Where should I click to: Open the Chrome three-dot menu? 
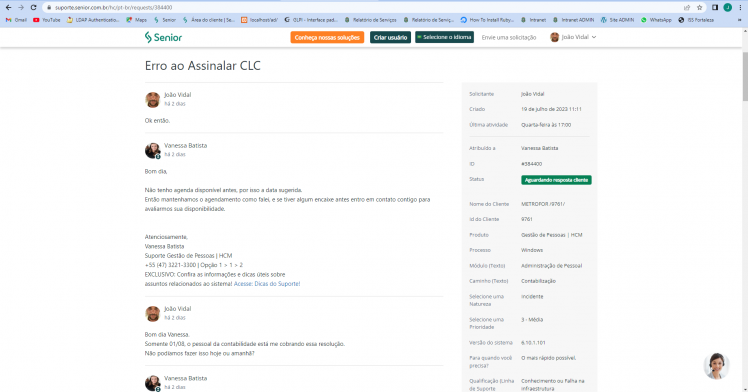[740, 8]
